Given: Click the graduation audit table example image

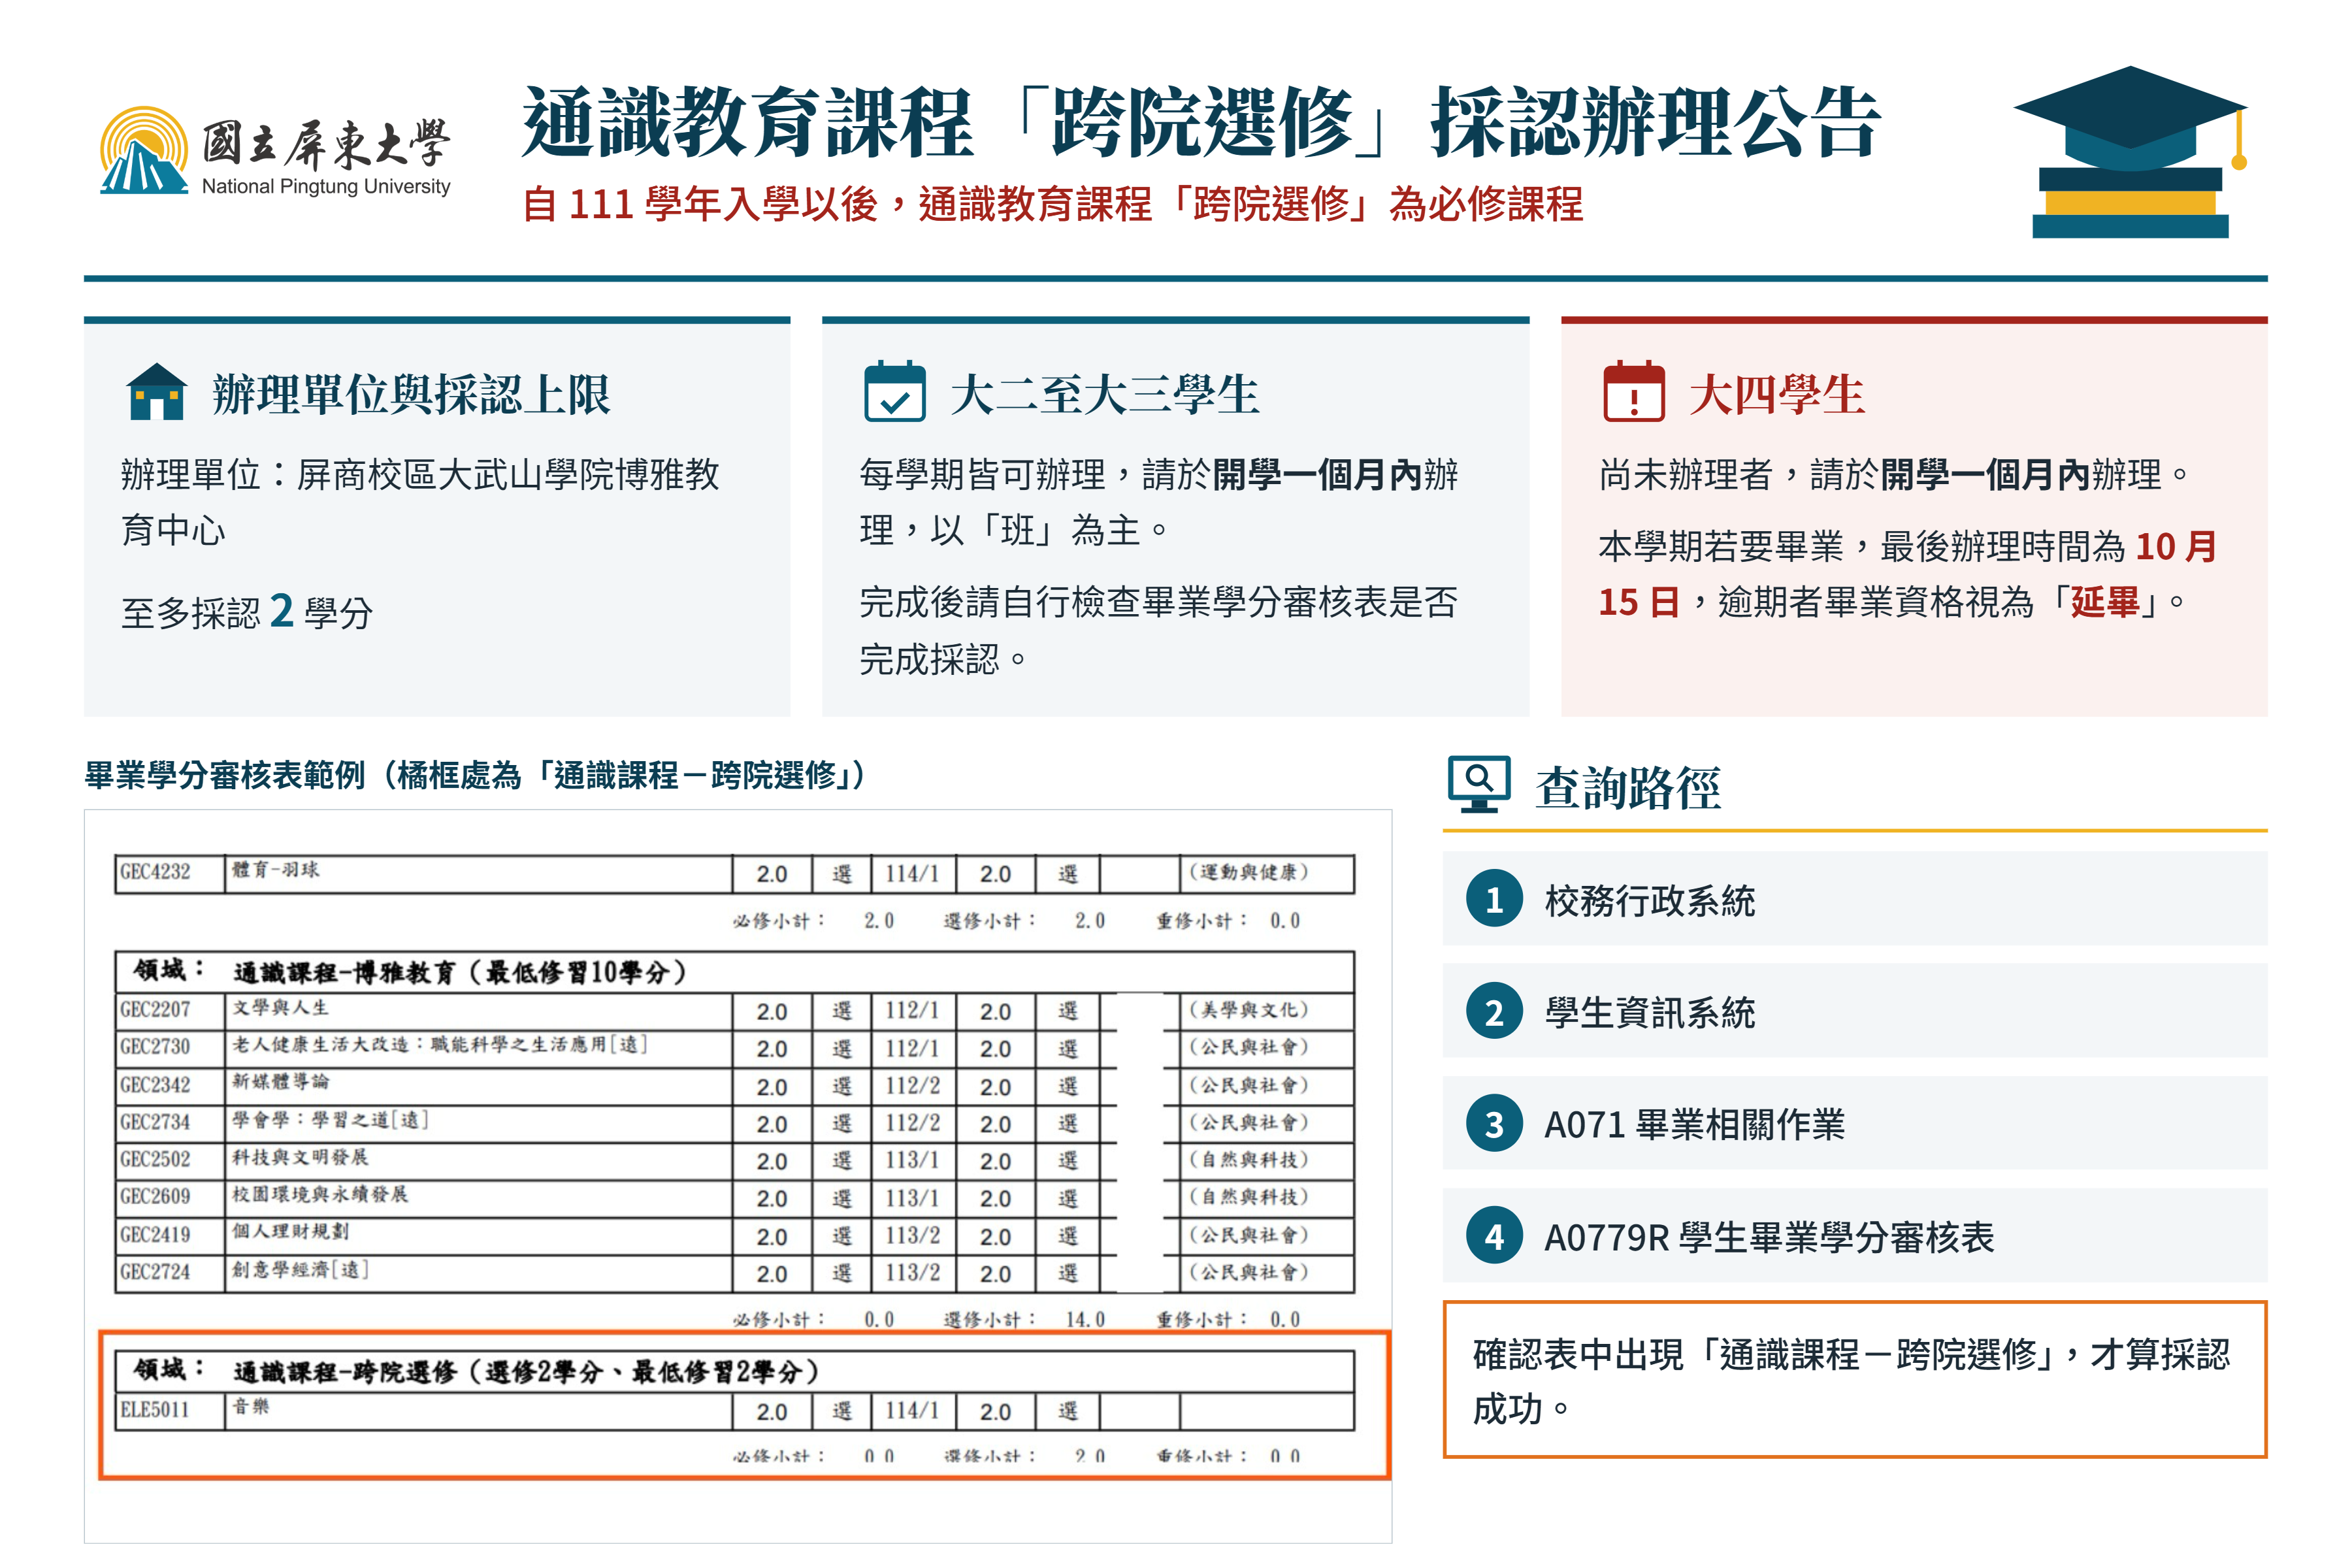Looking at the screenshot, I should [x=738, y=1176].
